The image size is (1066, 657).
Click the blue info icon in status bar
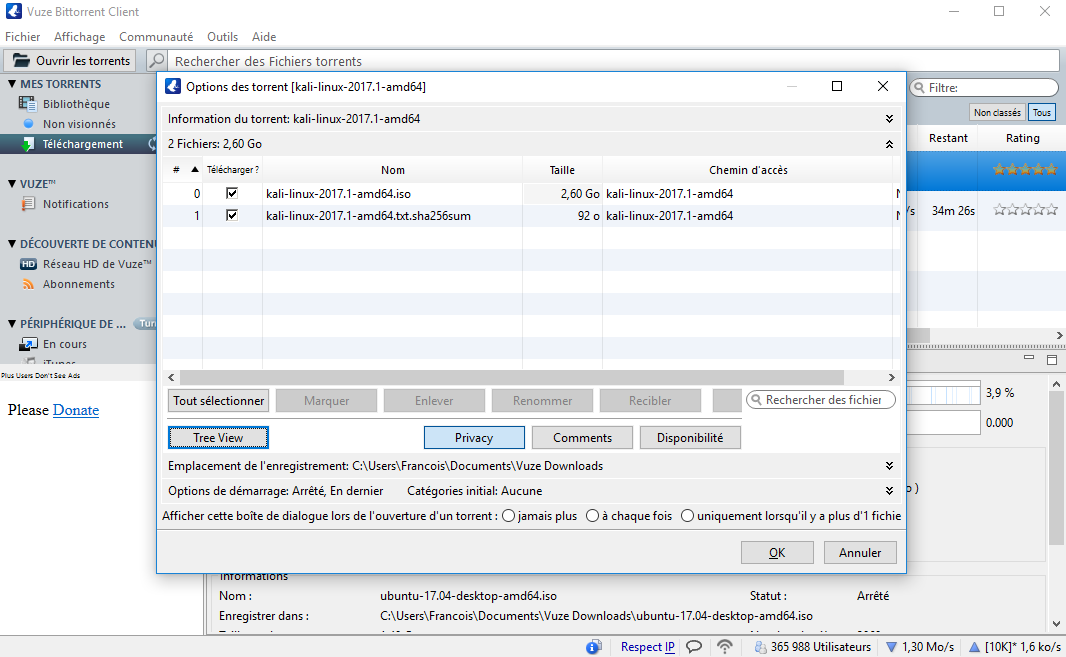pyautogui.click(x=593, y=647)
